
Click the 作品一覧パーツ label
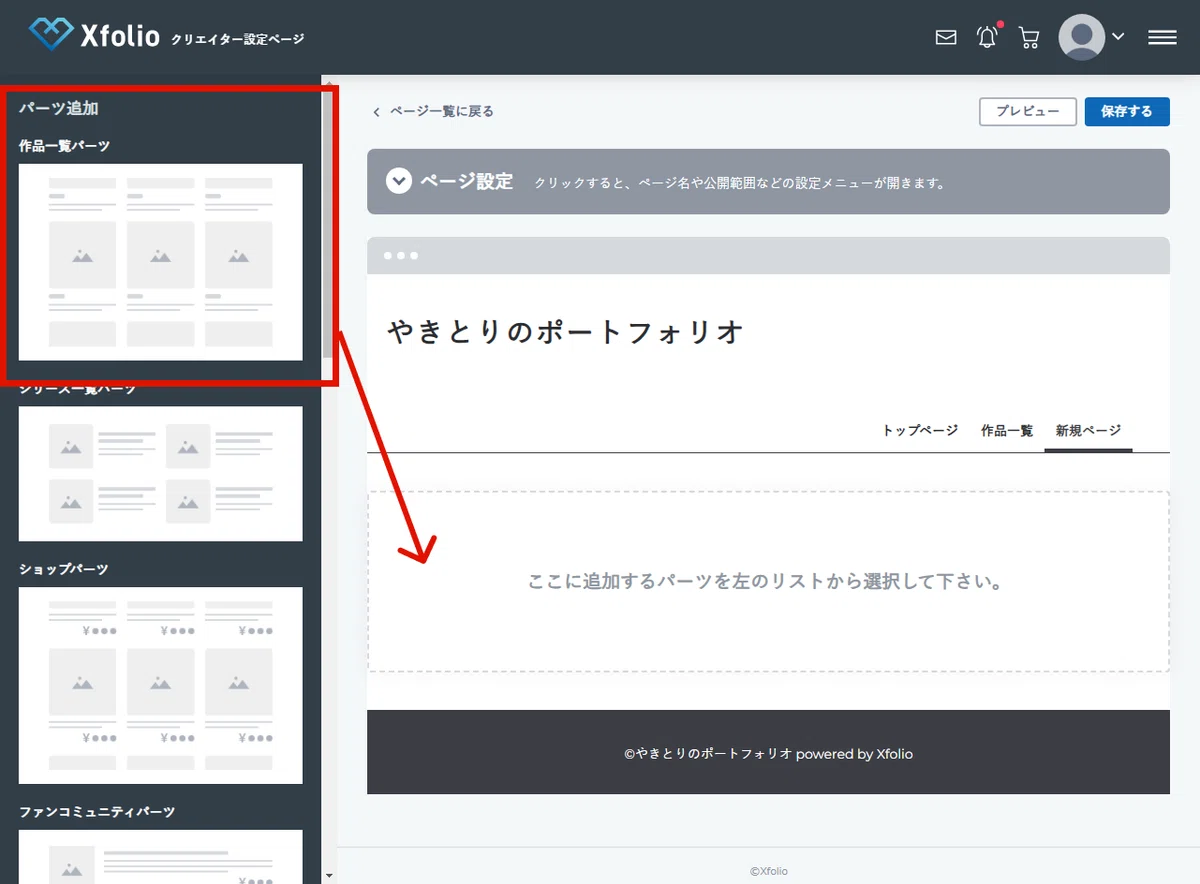(65, 146)
